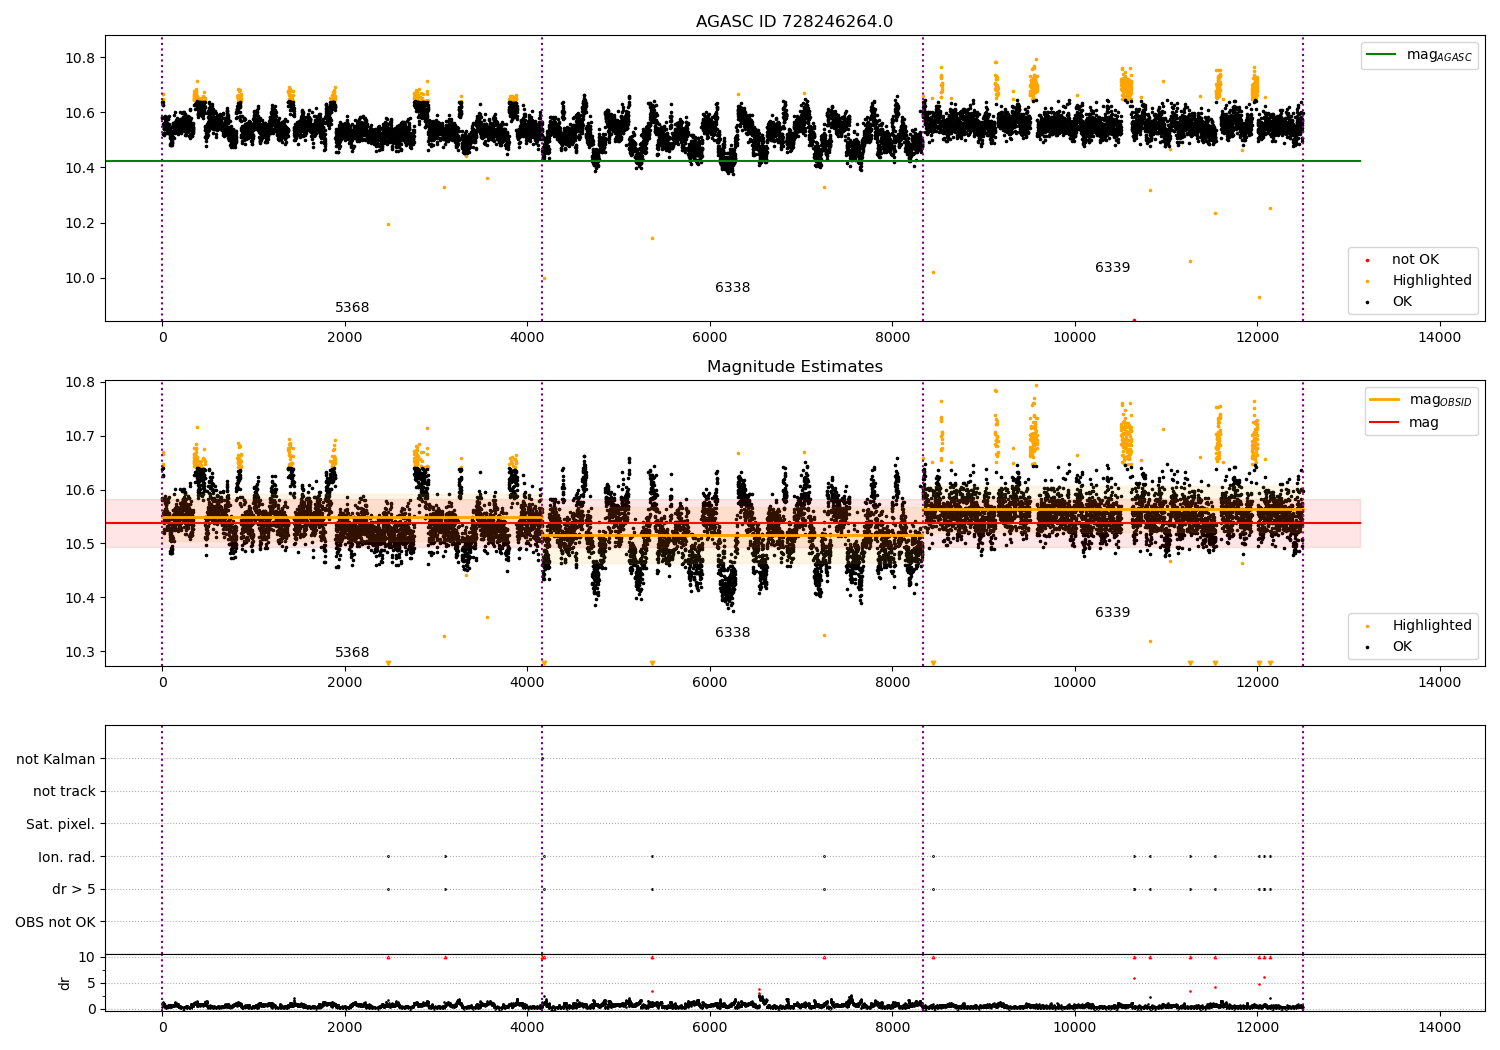Screen dimensions: 1500x1050
Task: Click the 'not Kalman' row label
Action: tap(55, 759)
